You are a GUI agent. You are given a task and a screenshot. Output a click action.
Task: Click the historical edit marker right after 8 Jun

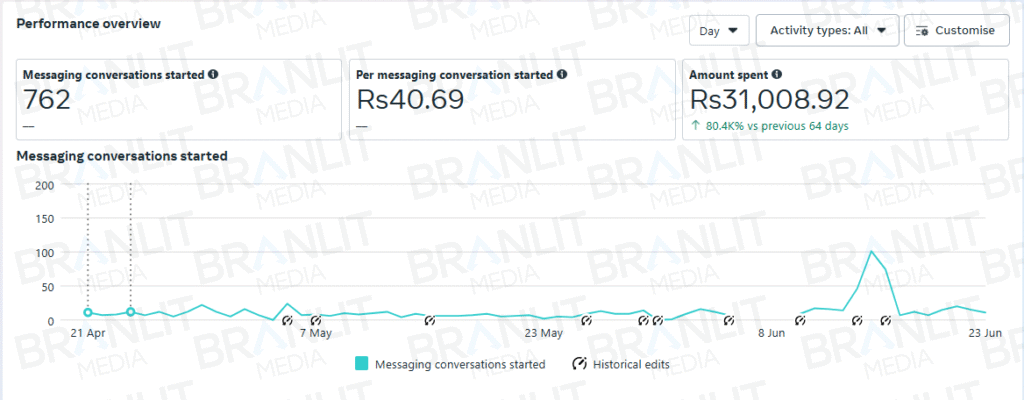click(x=800, y=320)
